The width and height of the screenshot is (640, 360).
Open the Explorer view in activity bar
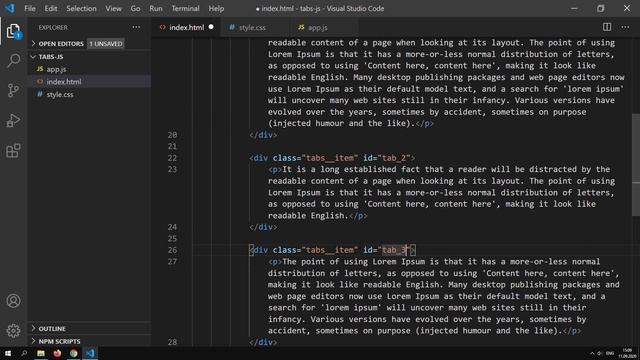point(13,31)
